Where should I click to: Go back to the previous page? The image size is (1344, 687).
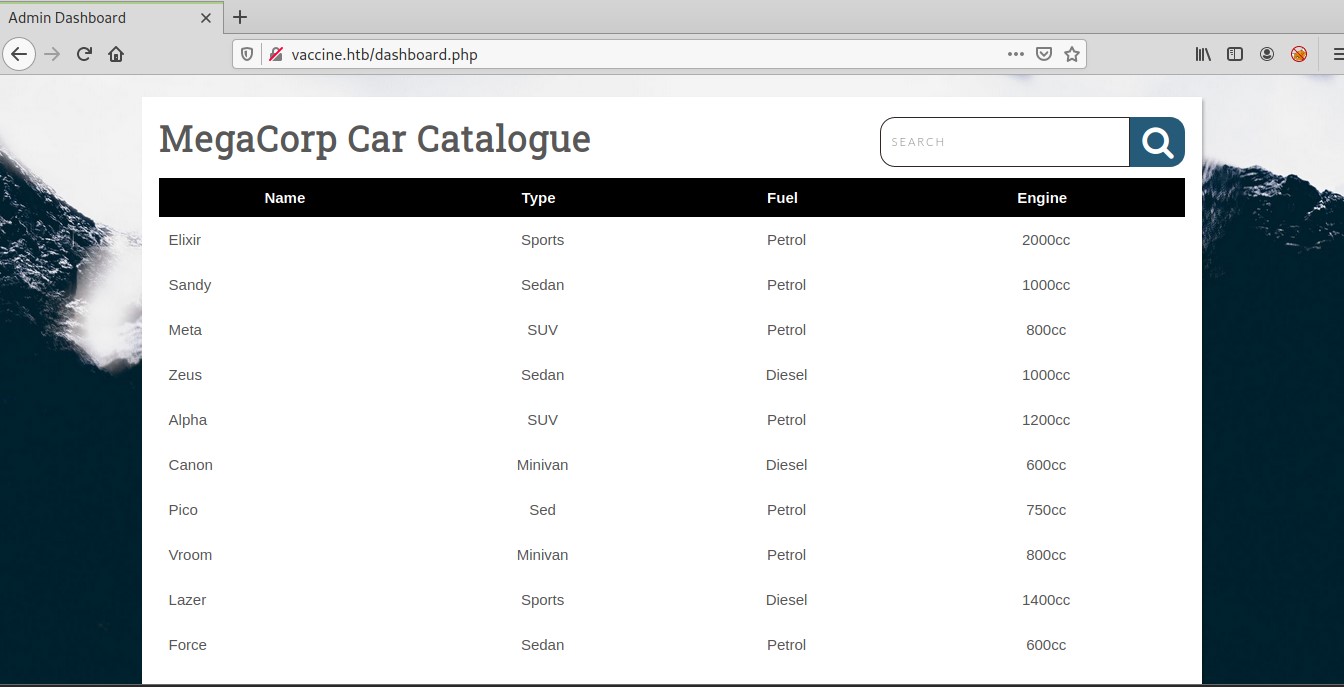click(19, 54)
